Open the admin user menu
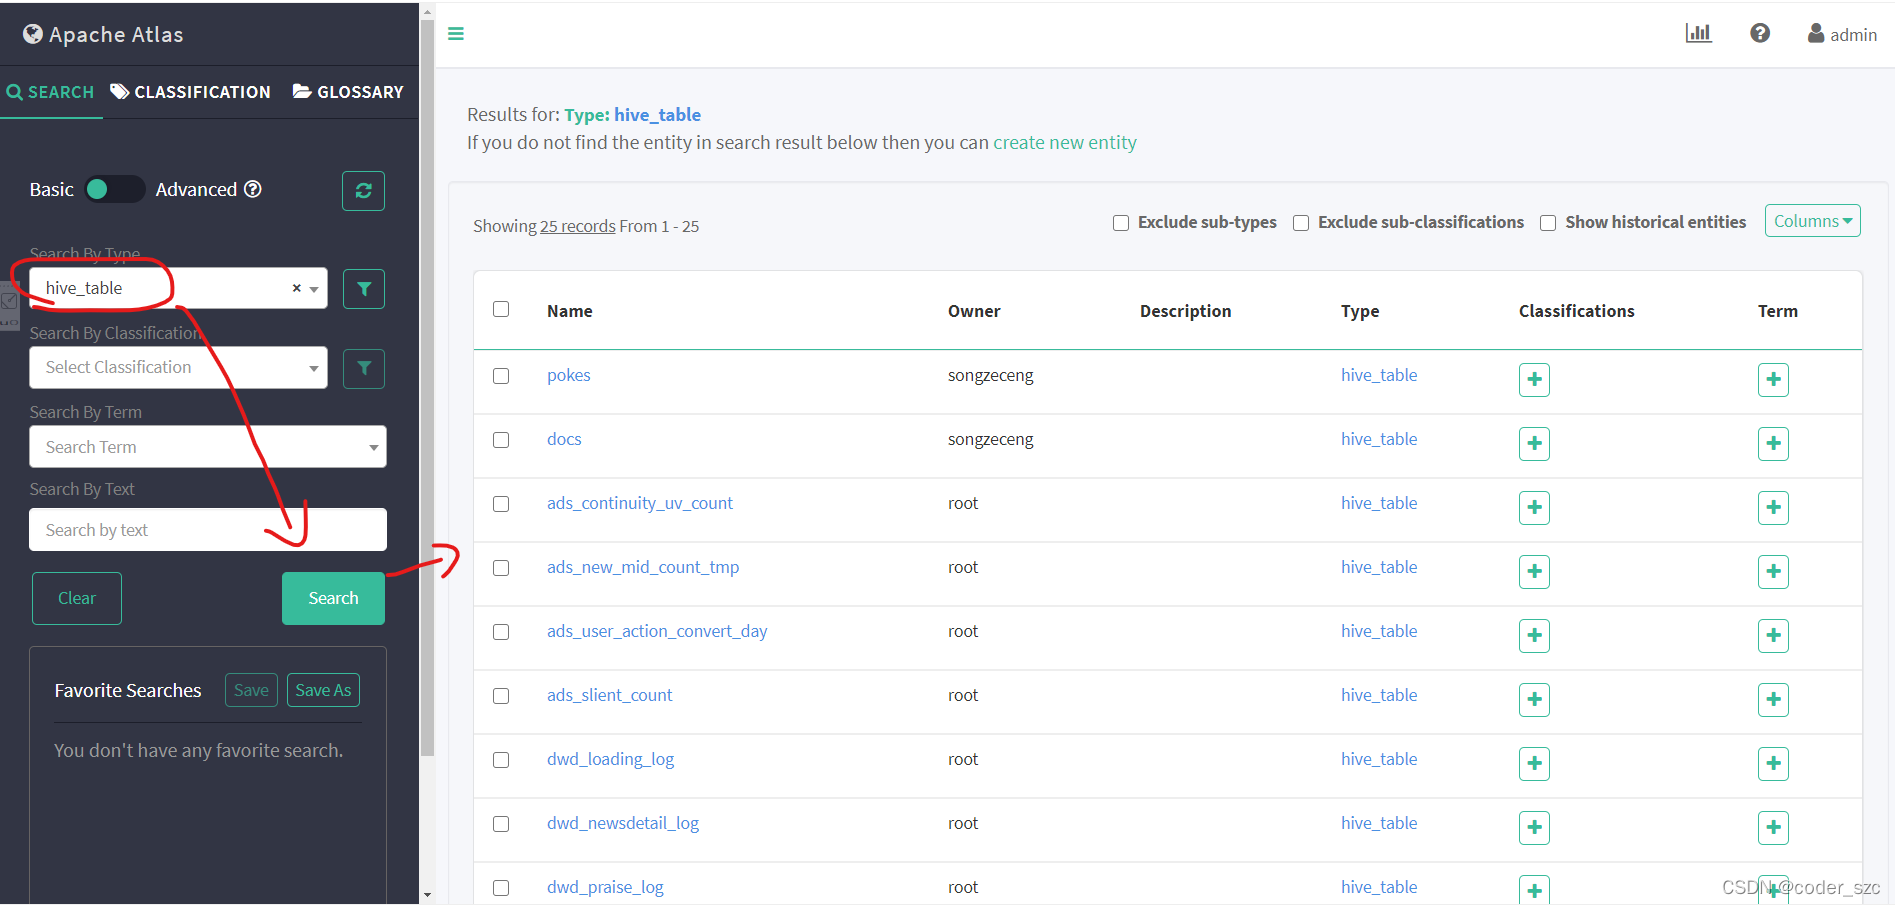The width and height of the screenshot is (1895, 906). click(x=1842, y=34)
